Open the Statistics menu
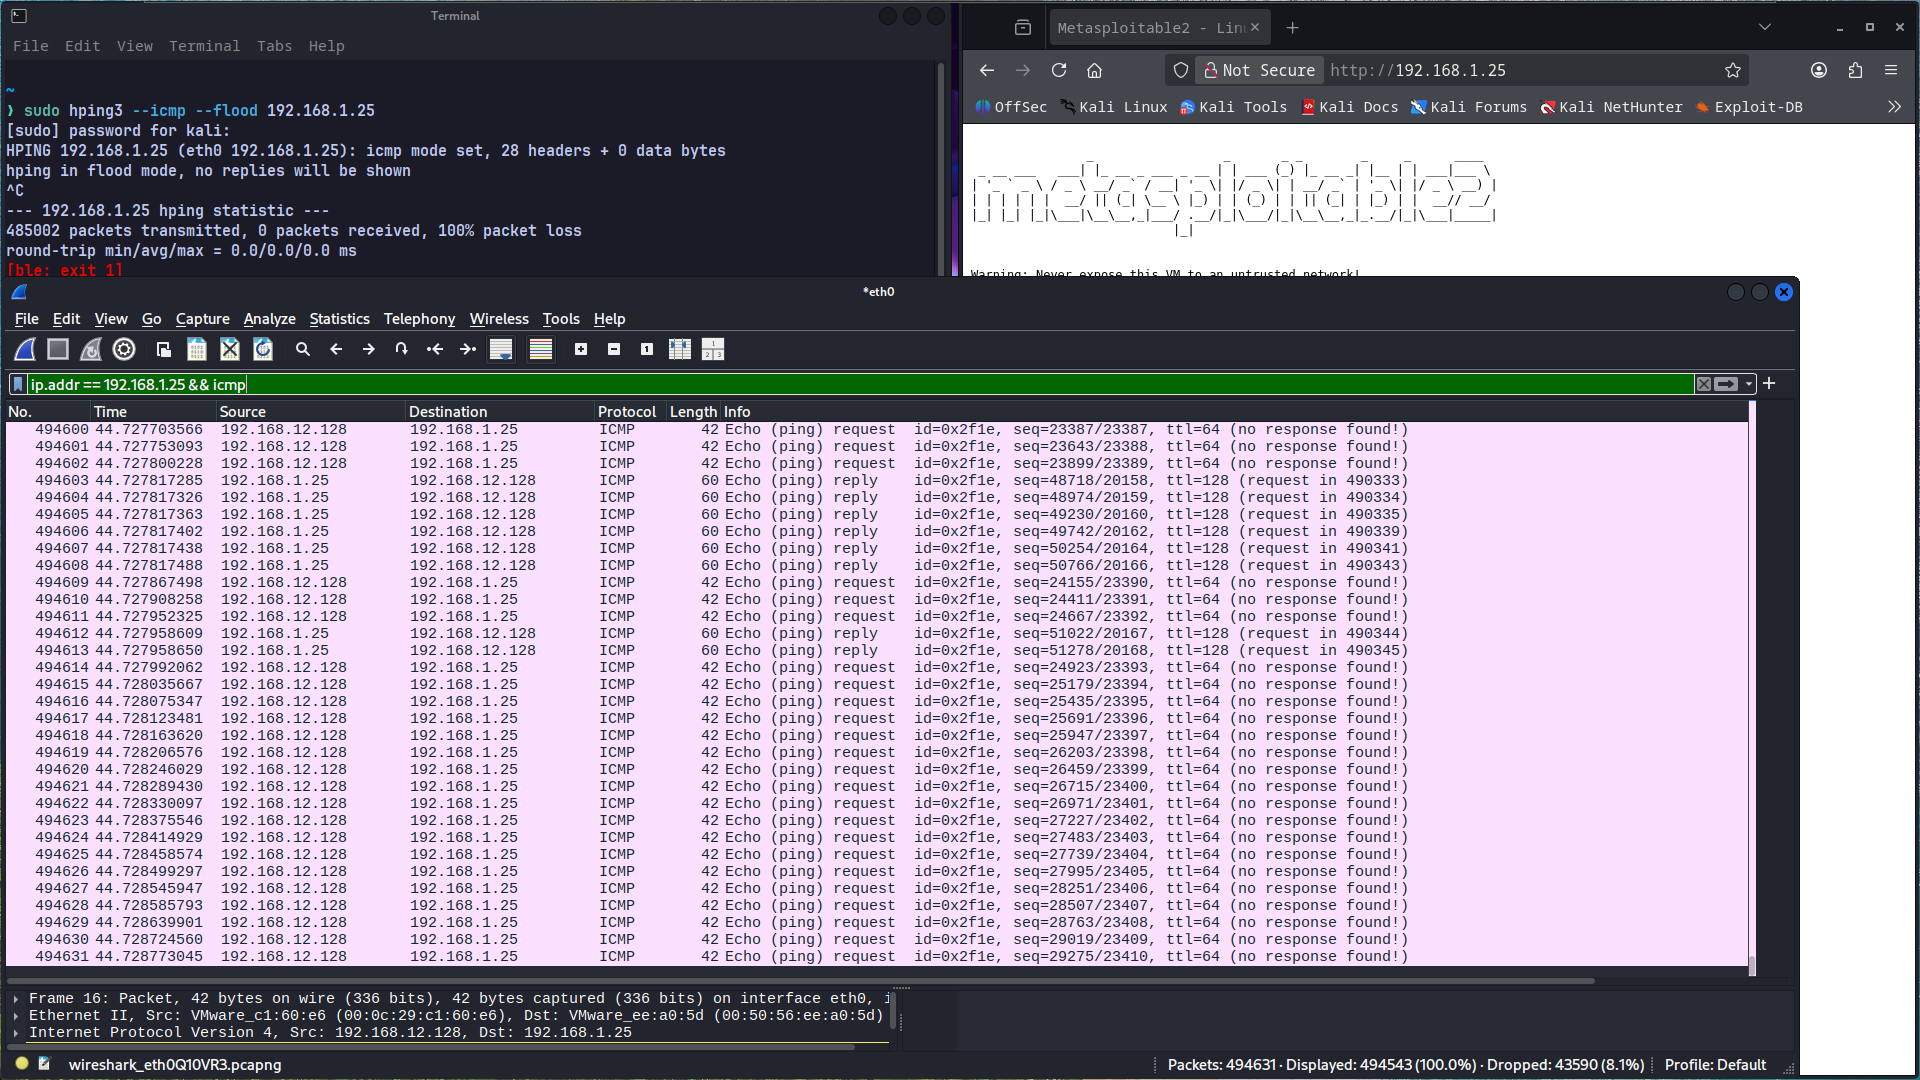Screen dimensions: 1920x1080 [x=339, y=319]
